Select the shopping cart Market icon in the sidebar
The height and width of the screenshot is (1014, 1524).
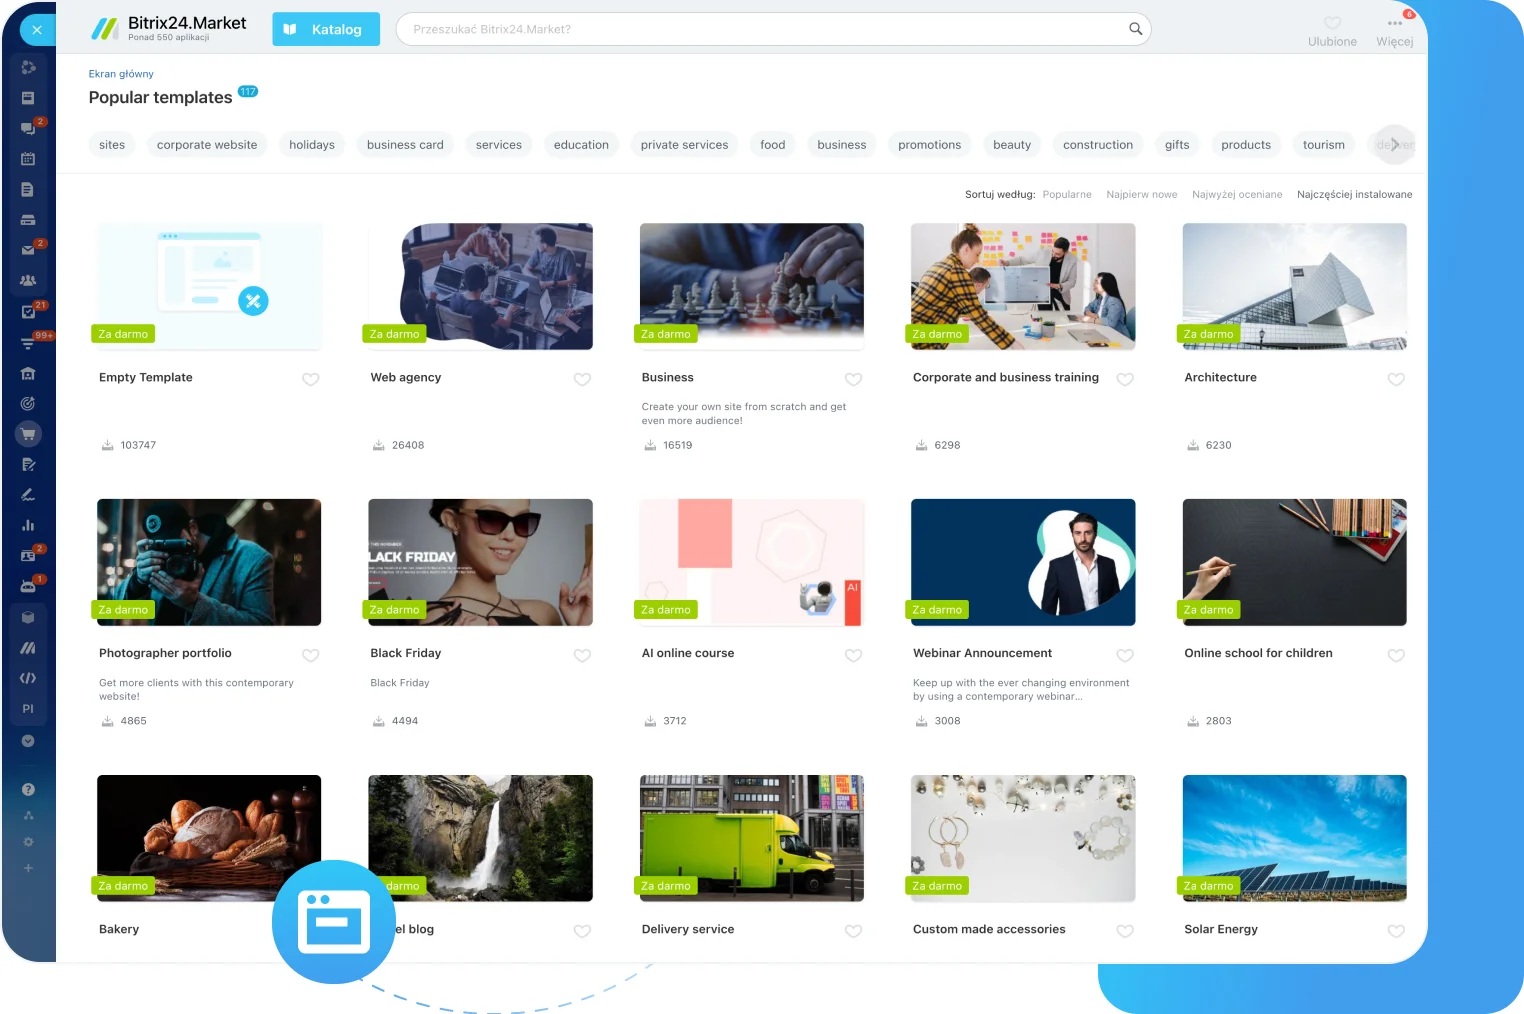coord(28,434)
